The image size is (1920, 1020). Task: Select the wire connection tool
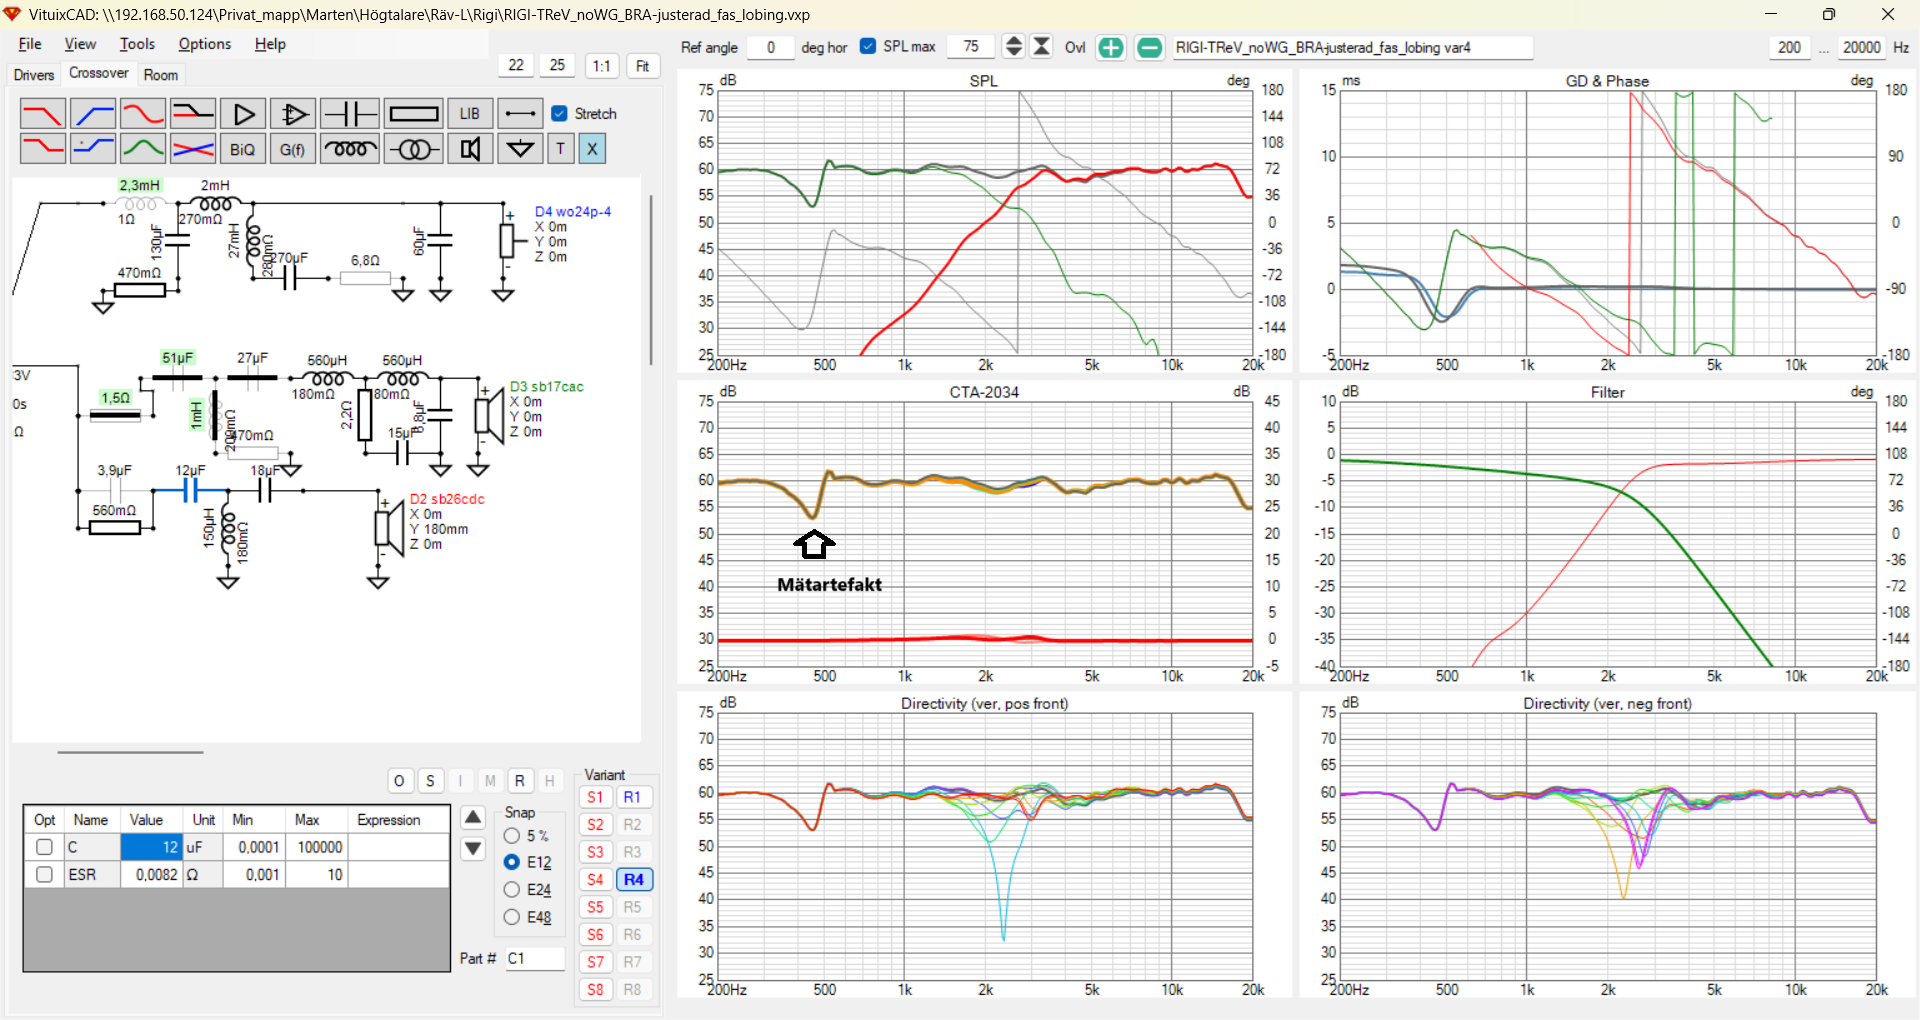tap(520, 114)
